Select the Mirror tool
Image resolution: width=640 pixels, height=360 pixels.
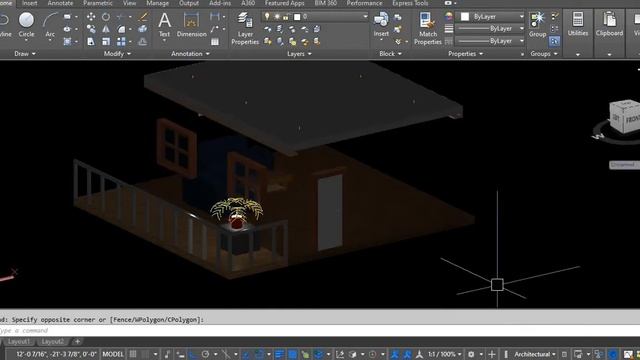106,29
